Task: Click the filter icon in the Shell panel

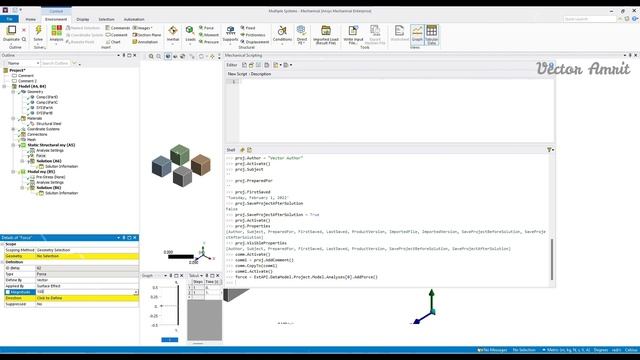Action: point(550,150)
